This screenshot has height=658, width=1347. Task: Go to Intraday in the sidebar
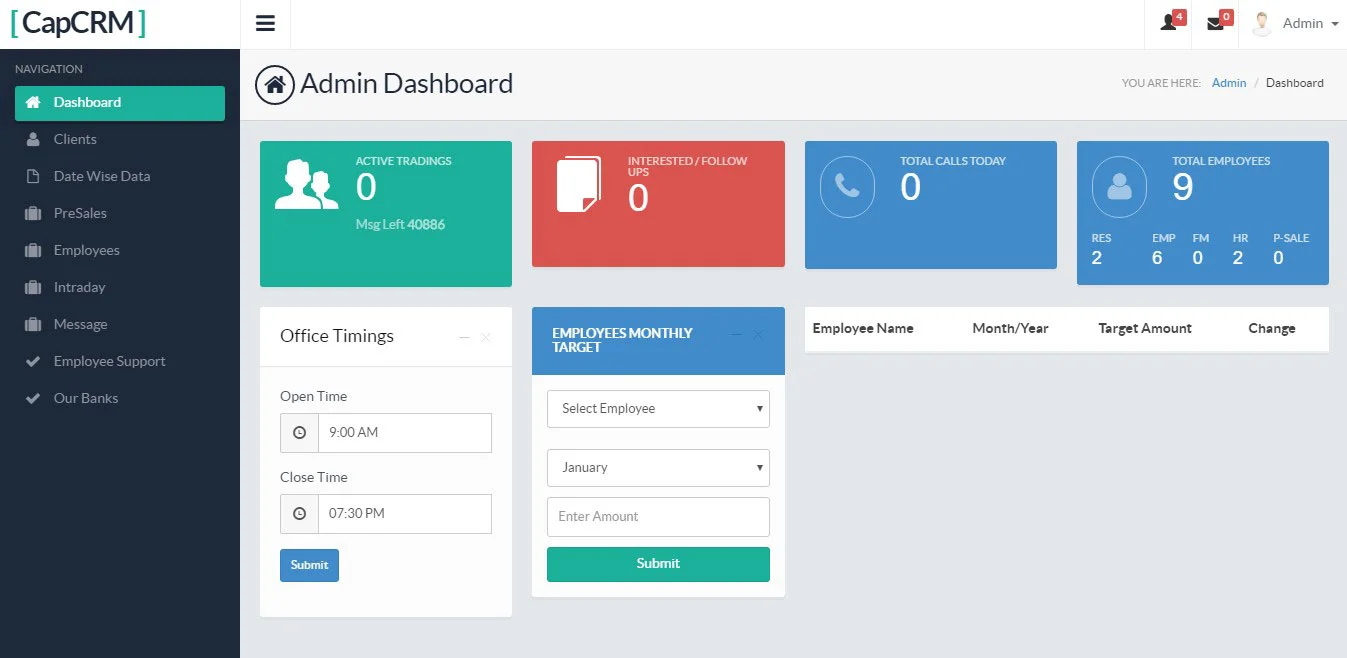pos(120,287)
